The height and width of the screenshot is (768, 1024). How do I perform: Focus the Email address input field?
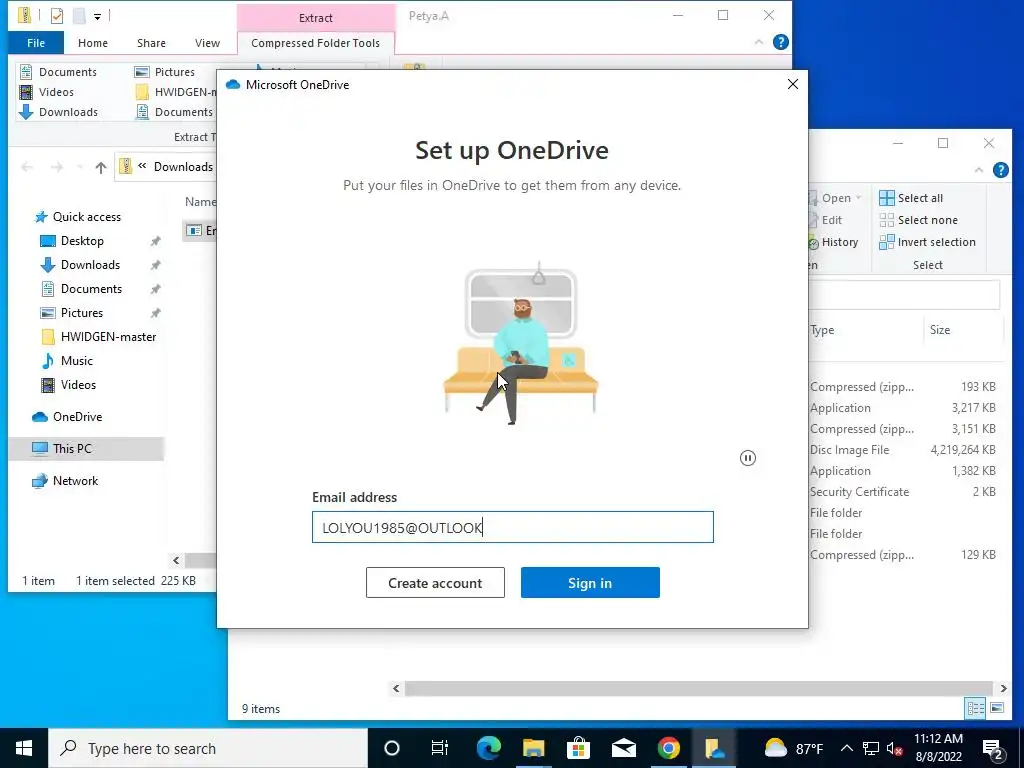tap(513, 527)
